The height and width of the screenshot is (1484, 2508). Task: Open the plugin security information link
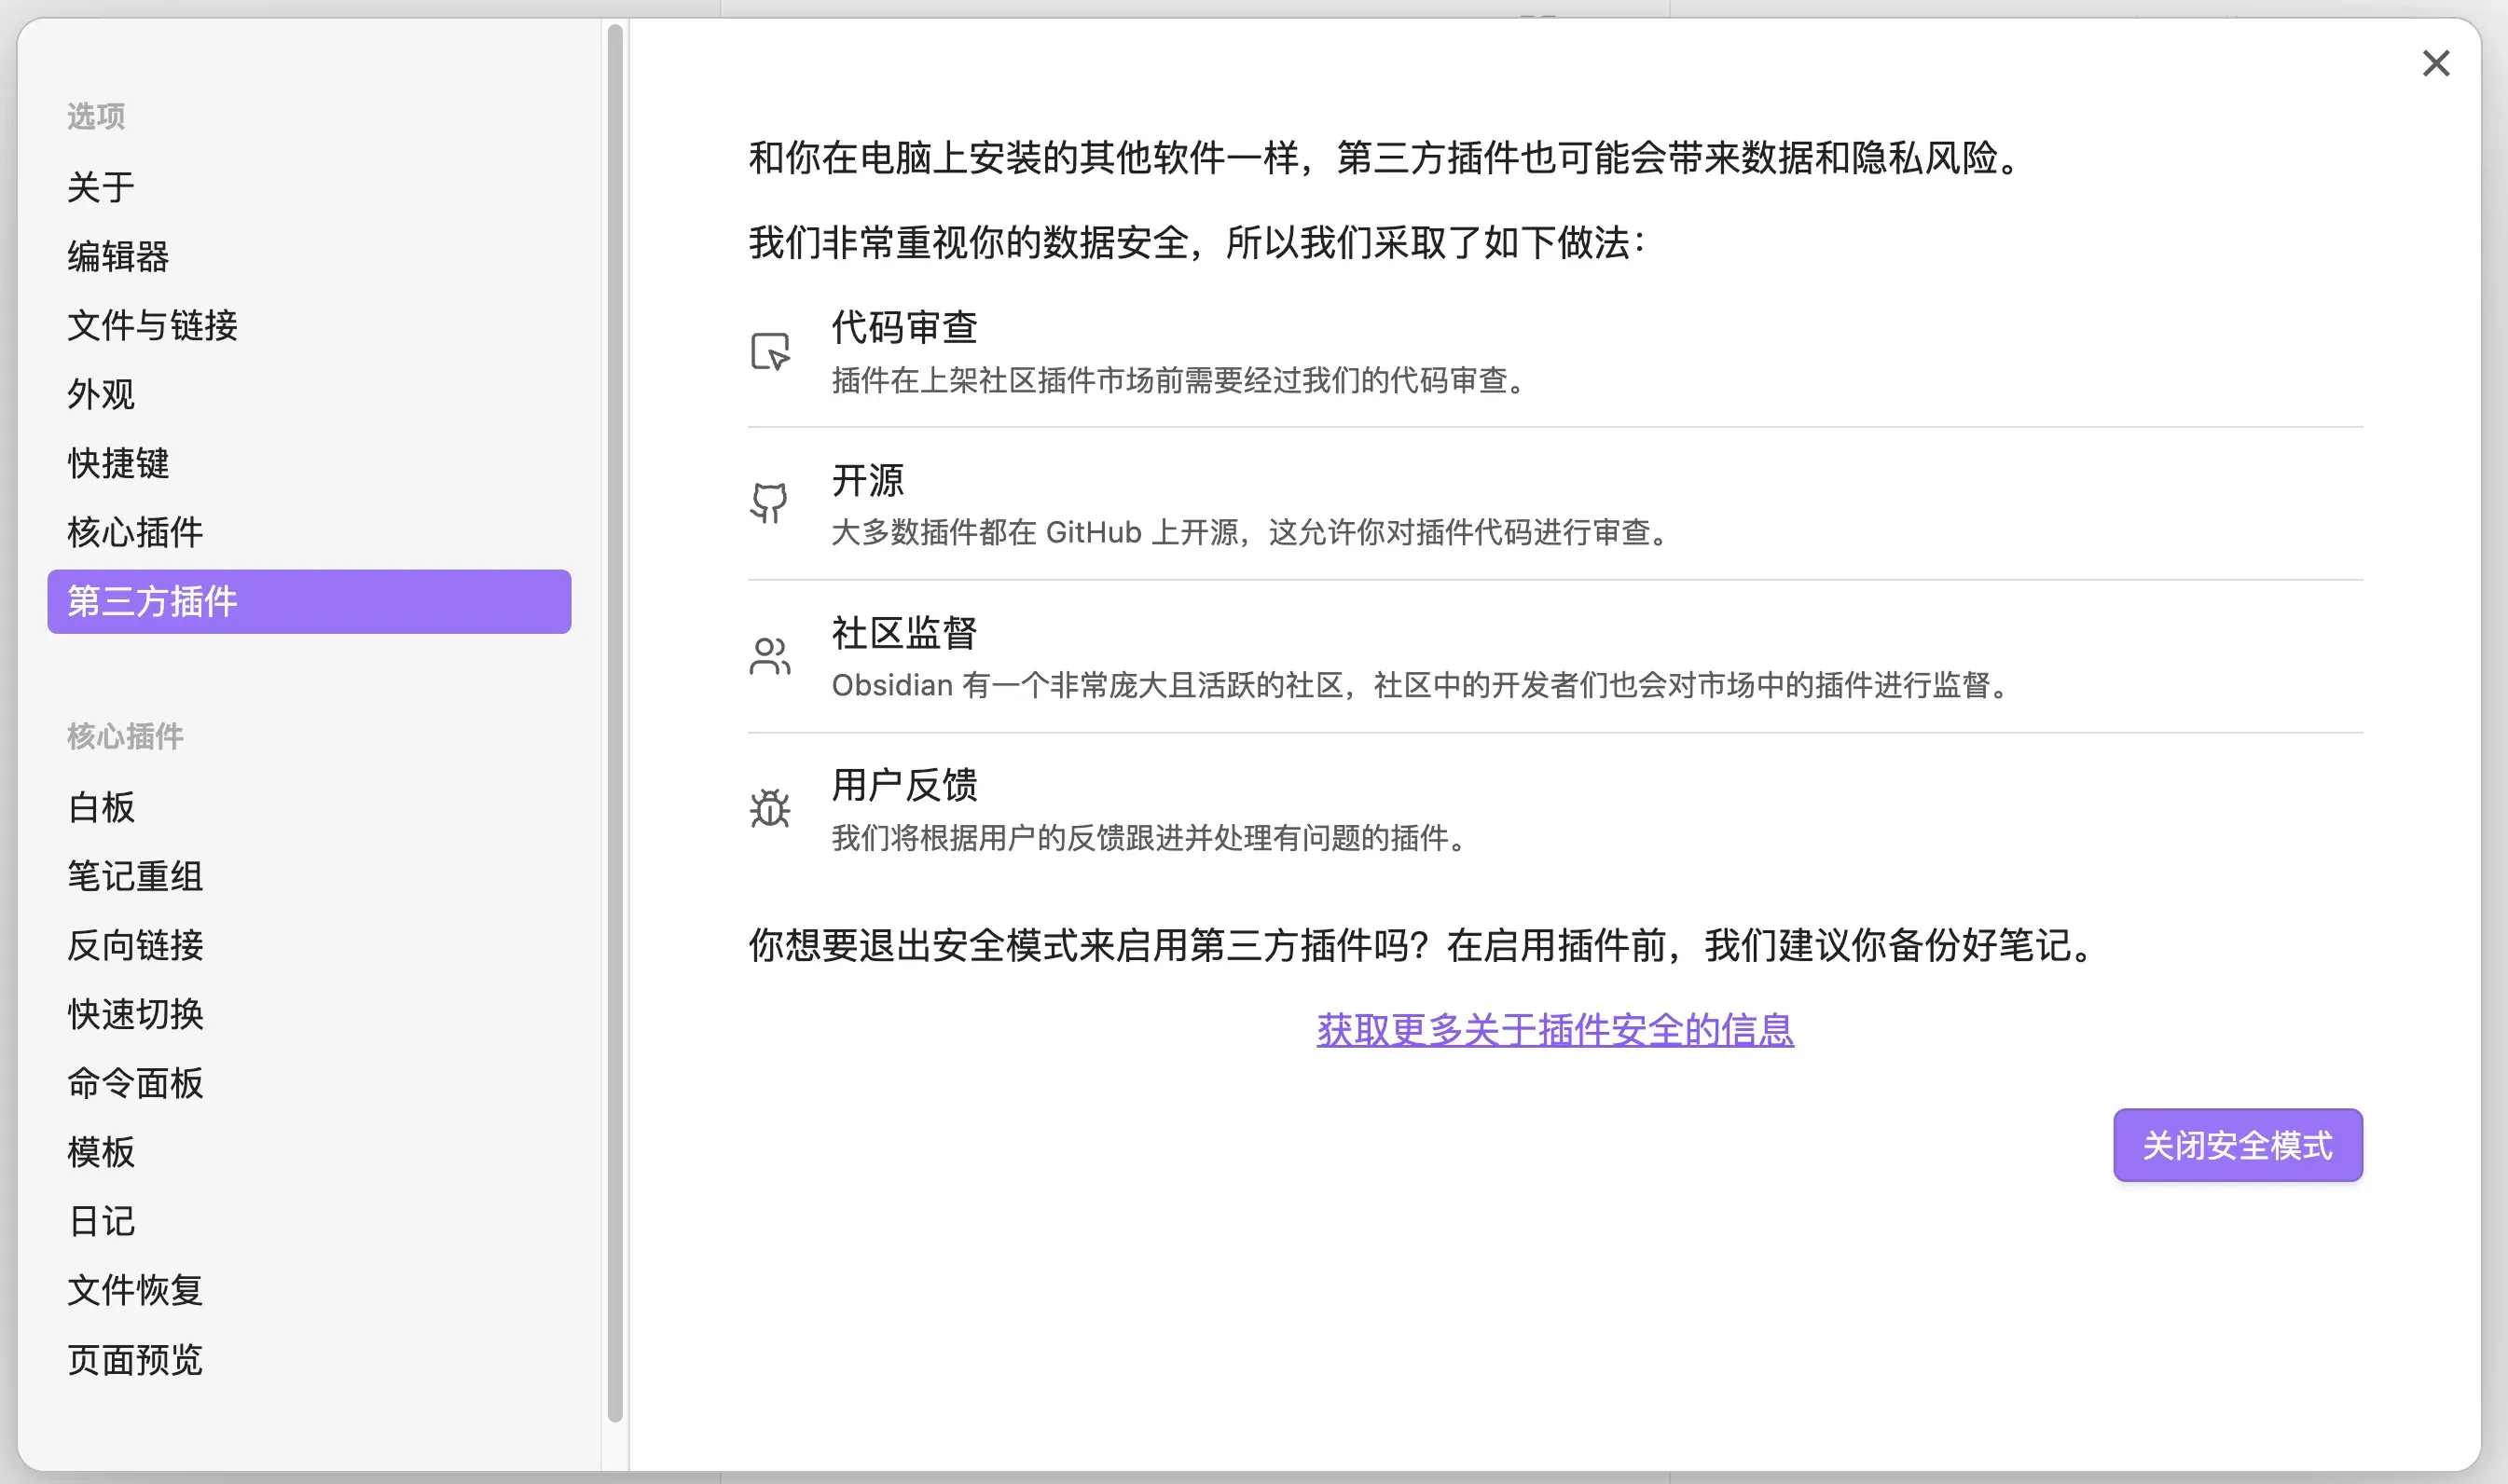tap(1554, 1029)
